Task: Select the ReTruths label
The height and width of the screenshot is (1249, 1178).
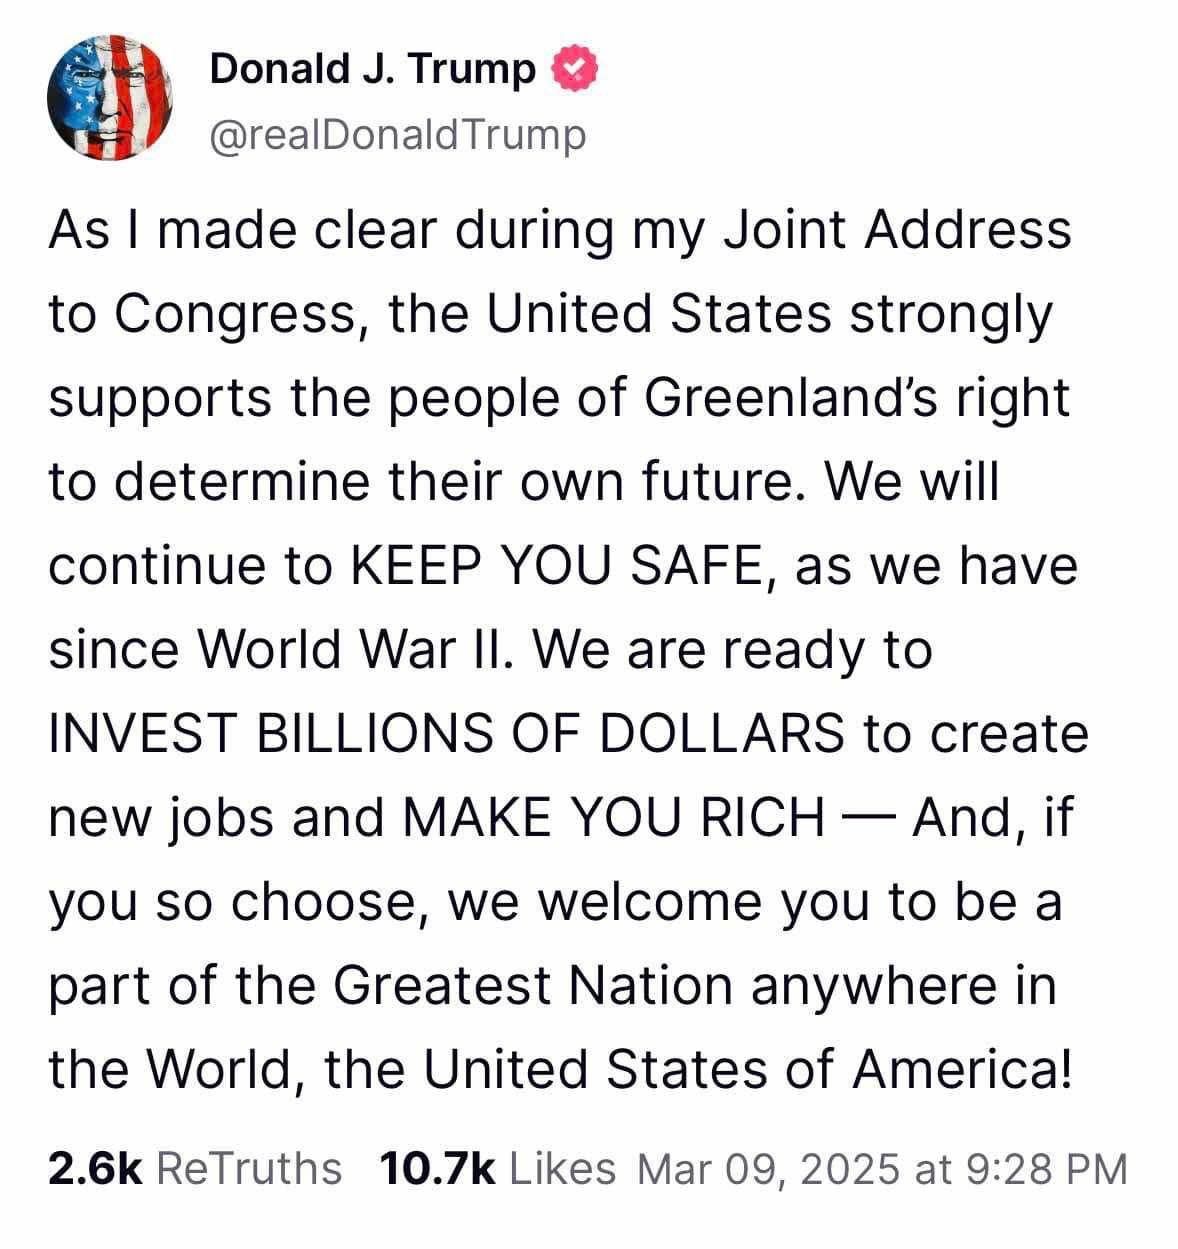Action: coord(249,1168)
